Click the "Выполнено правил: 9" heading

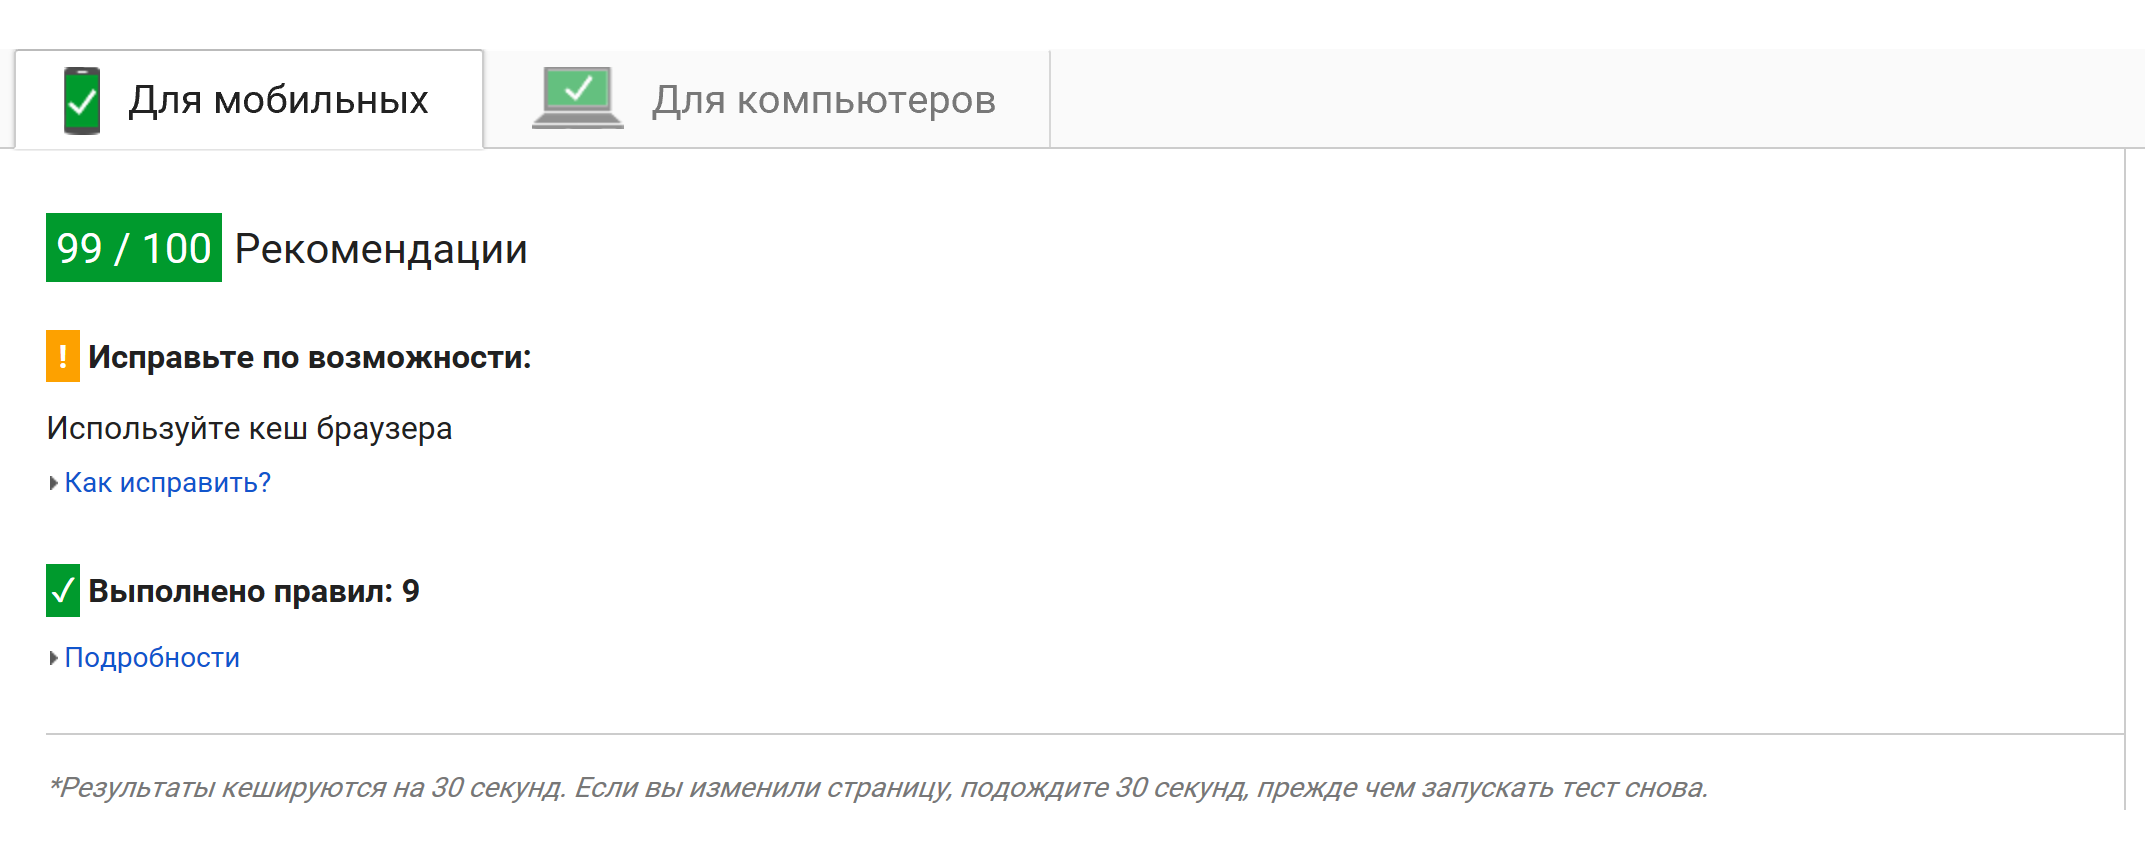tap(240, 591)
